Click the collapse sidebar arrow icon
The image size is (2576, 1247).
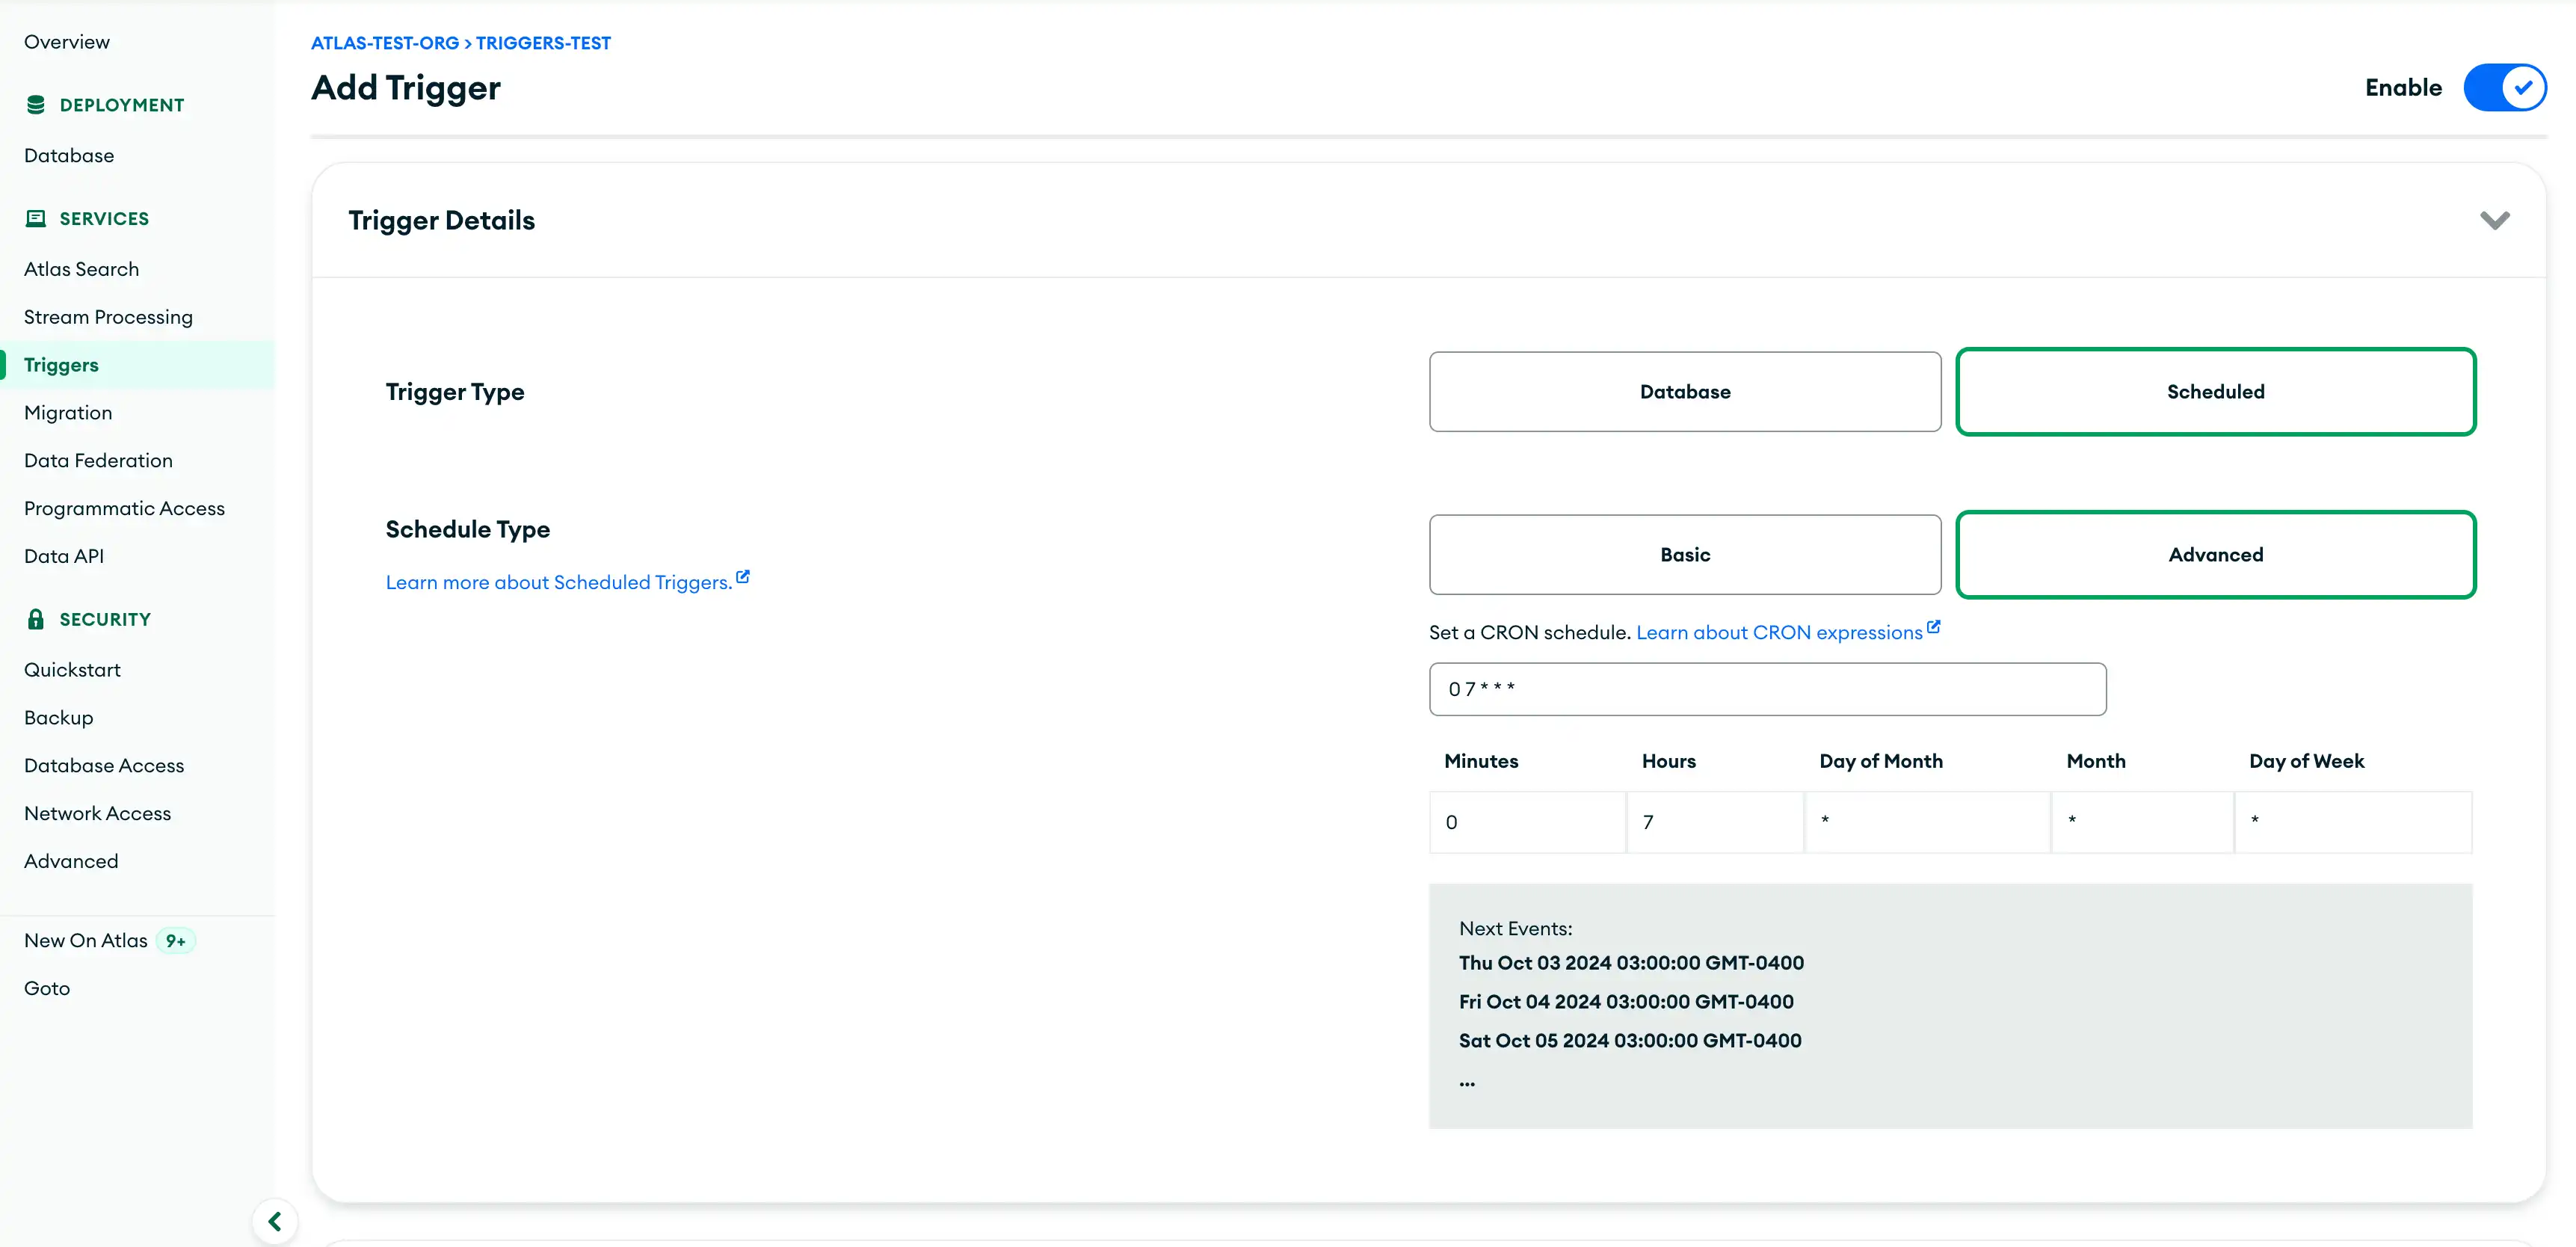pos(274,1219)
